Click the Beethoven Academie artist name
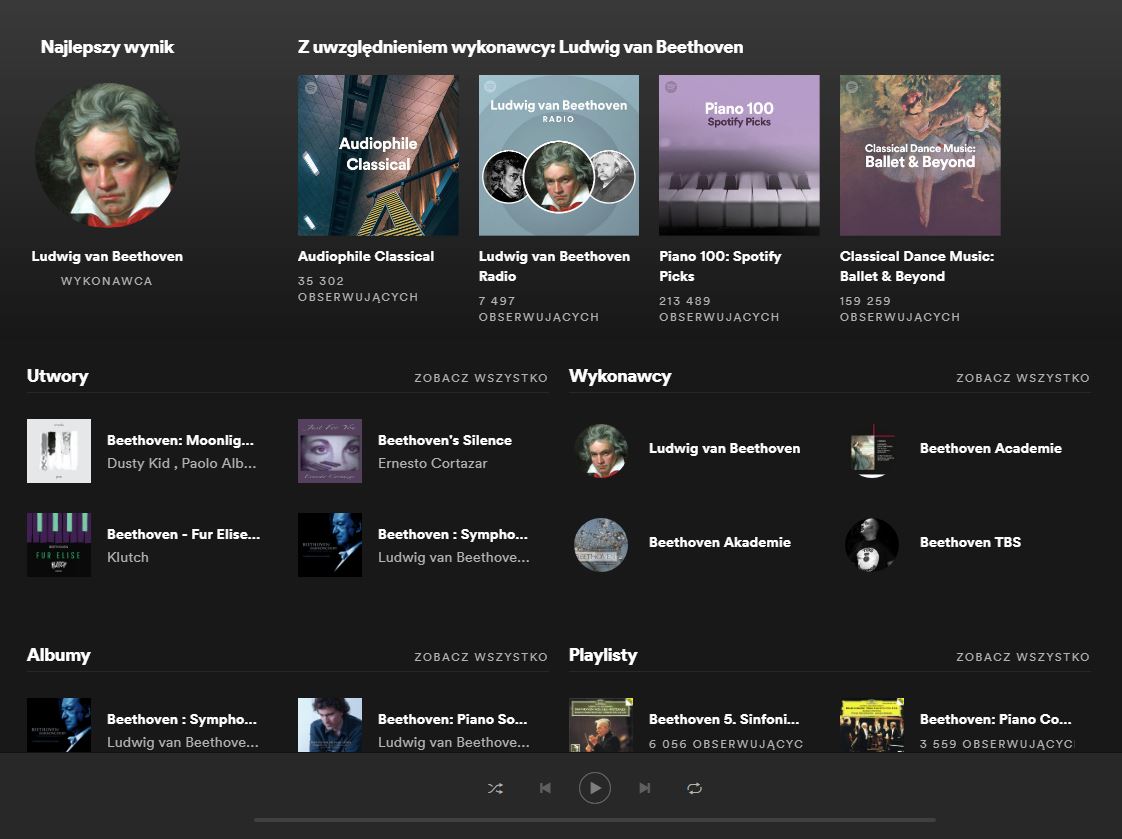The height and width of the screenshot is (839, 1122). 991,448
